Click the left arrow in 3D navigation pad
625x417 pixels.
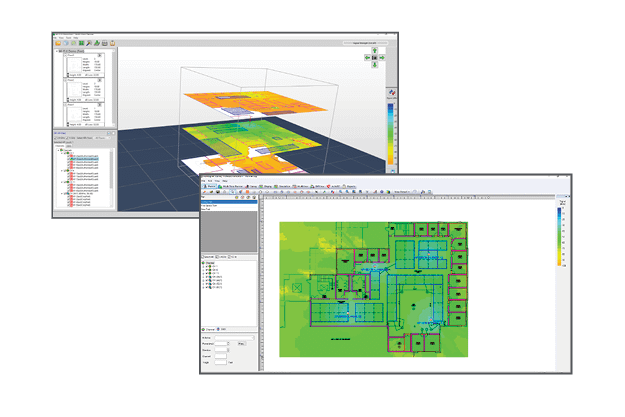click(367, 58)
